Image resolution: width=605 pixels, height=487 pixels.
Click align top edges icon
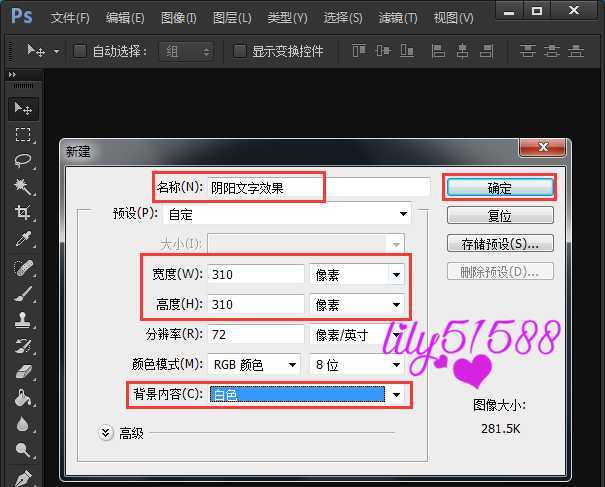coord(359,51)
